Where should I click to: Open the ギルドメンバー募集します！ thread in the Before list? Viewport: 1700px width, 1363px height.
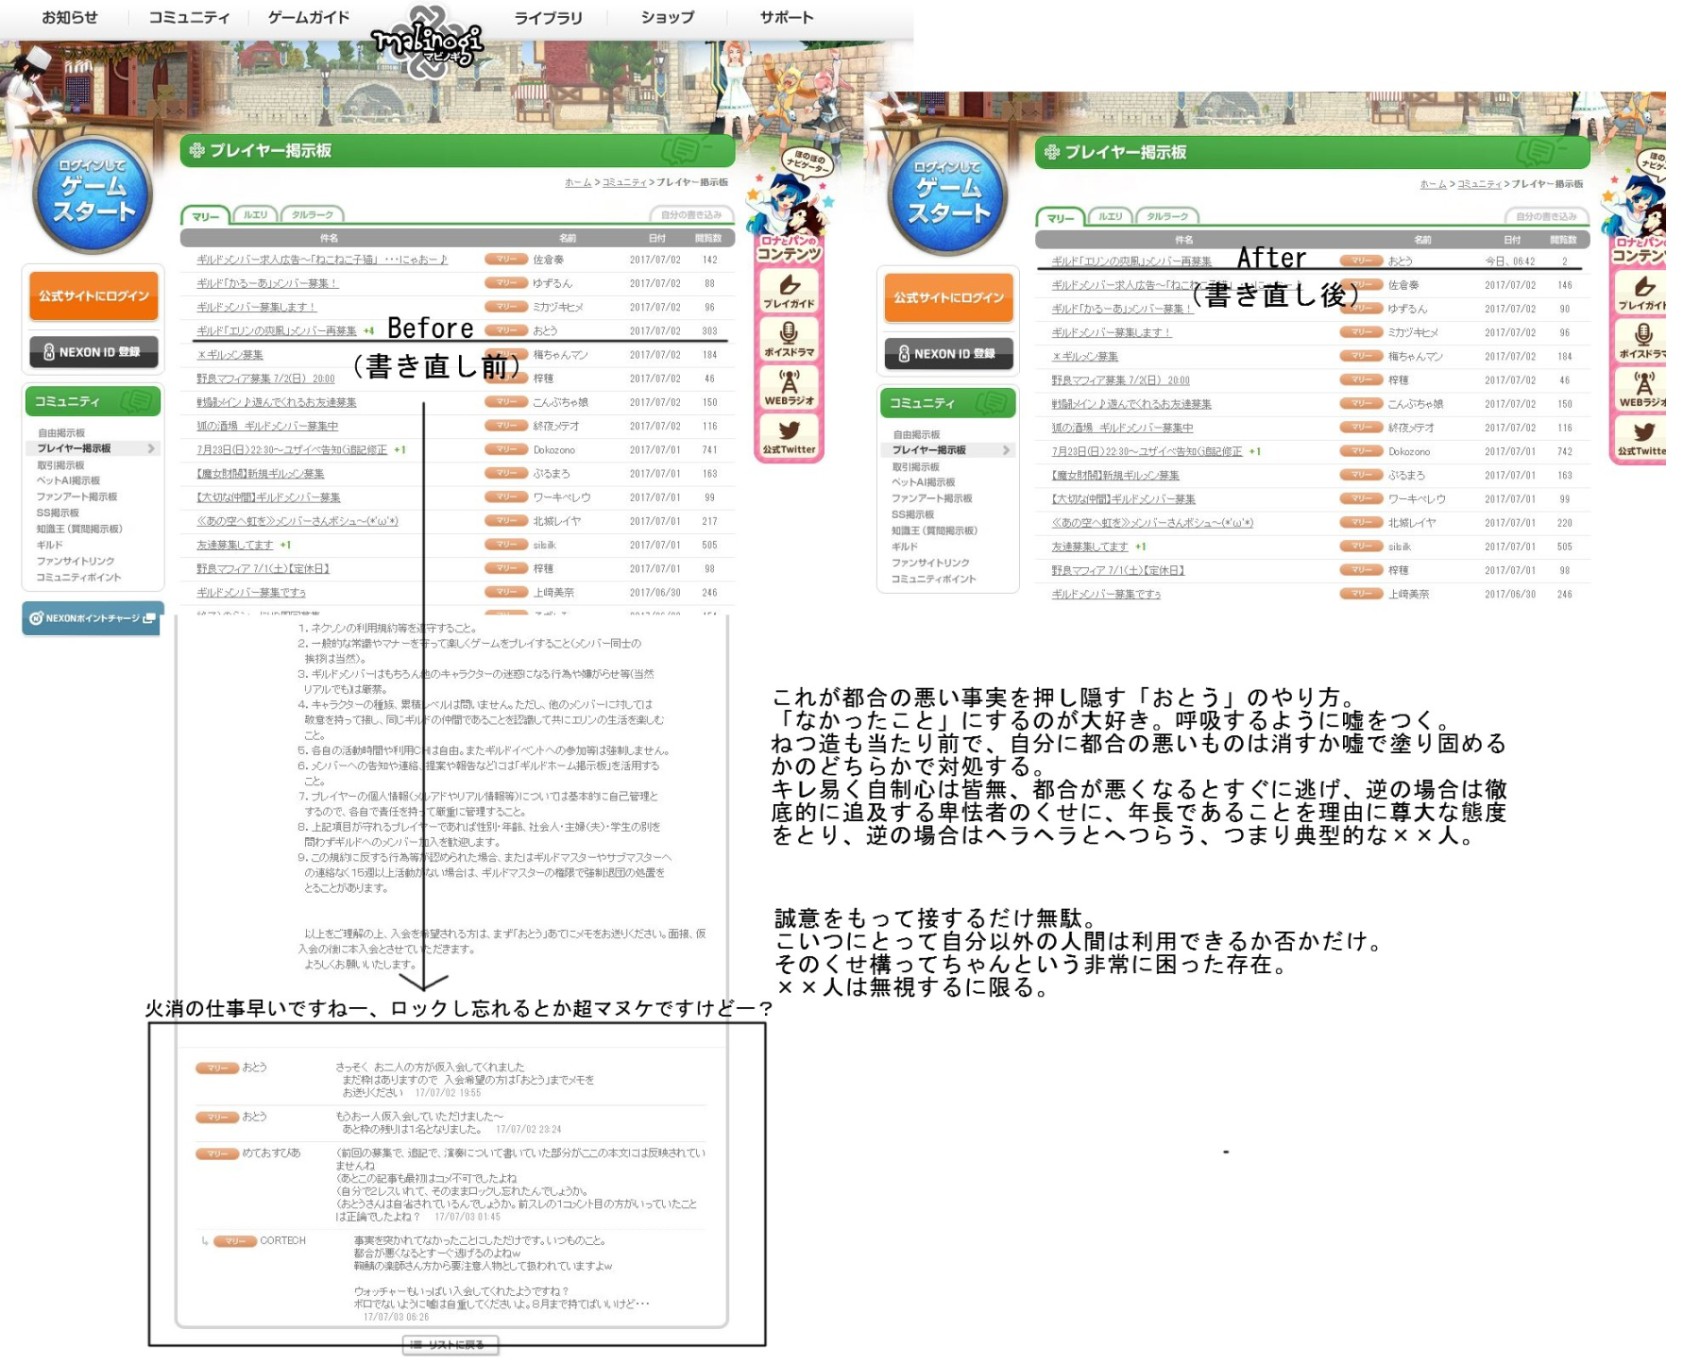tap(256, 307)
